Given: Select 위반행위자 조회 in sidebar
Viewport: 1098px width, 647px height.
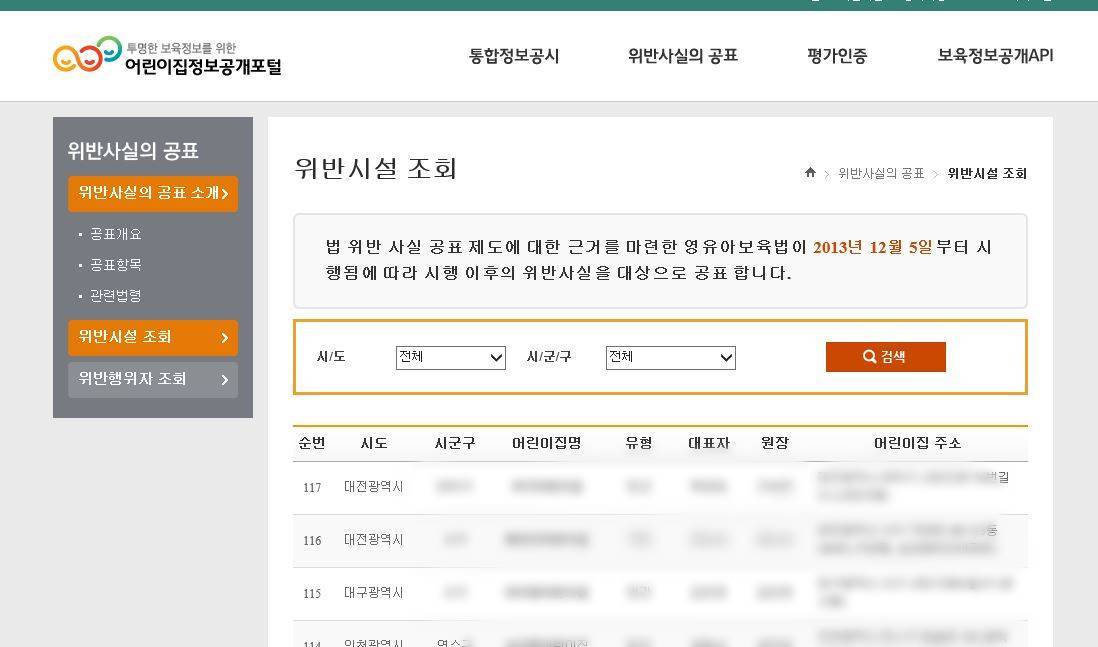Looking at the screenshot, I should point(153,380).
